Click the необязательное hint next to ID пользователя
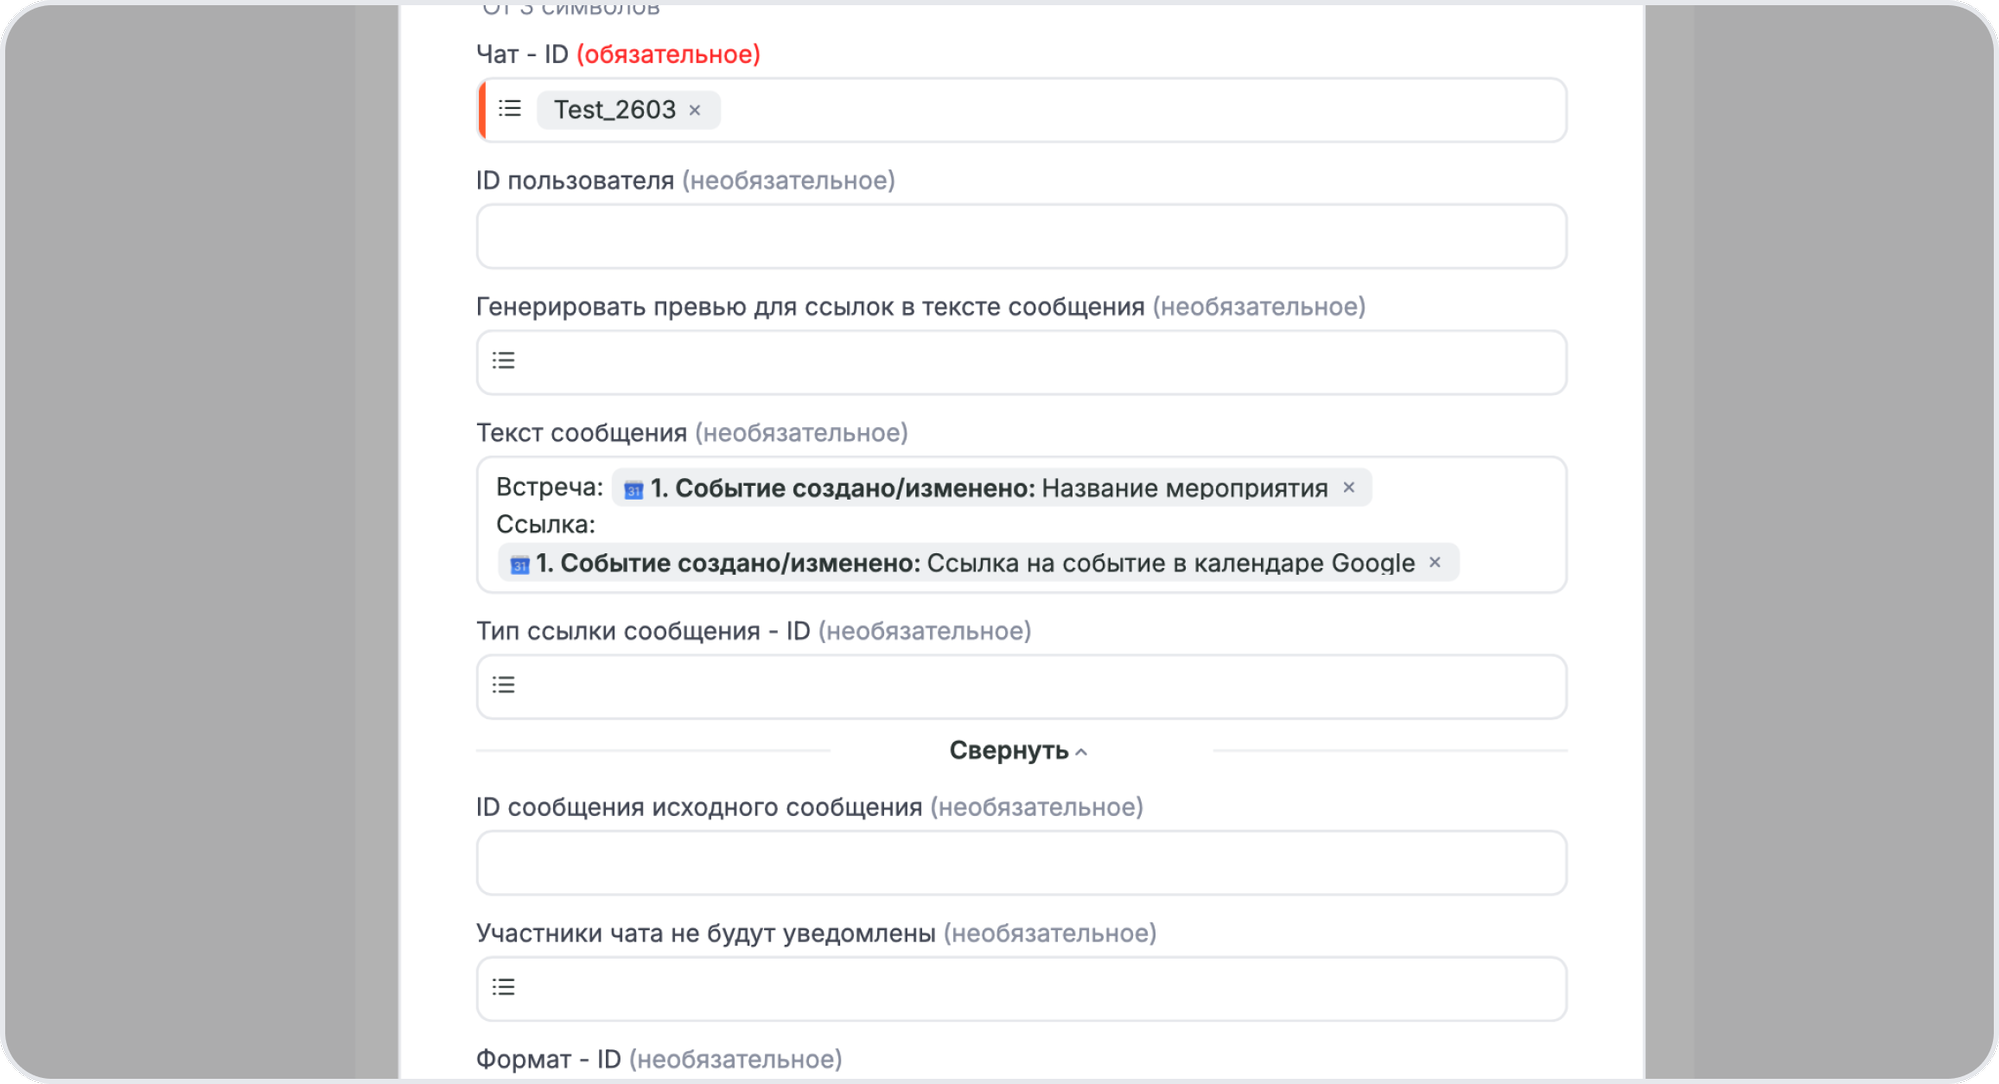Screen dimensions: 1999x1084 [x=787, y=181]
